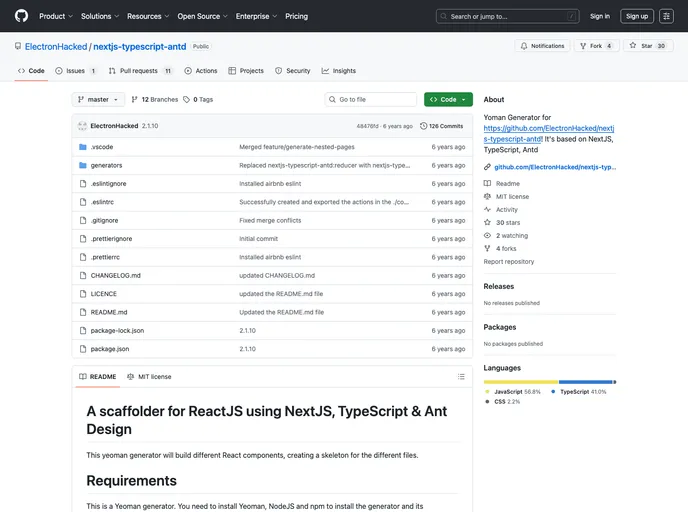Open the package-lock.json file
This screenshot has height=512, width=688.
117,330
